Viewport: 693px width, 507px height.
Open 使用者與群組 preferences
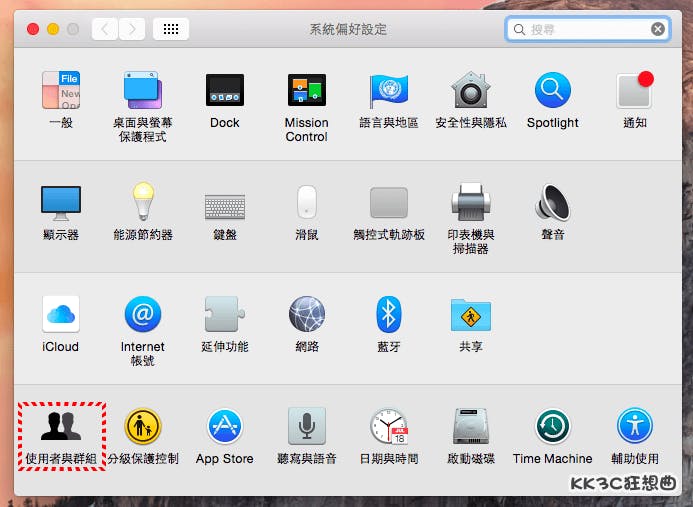[x=61, y=427]
